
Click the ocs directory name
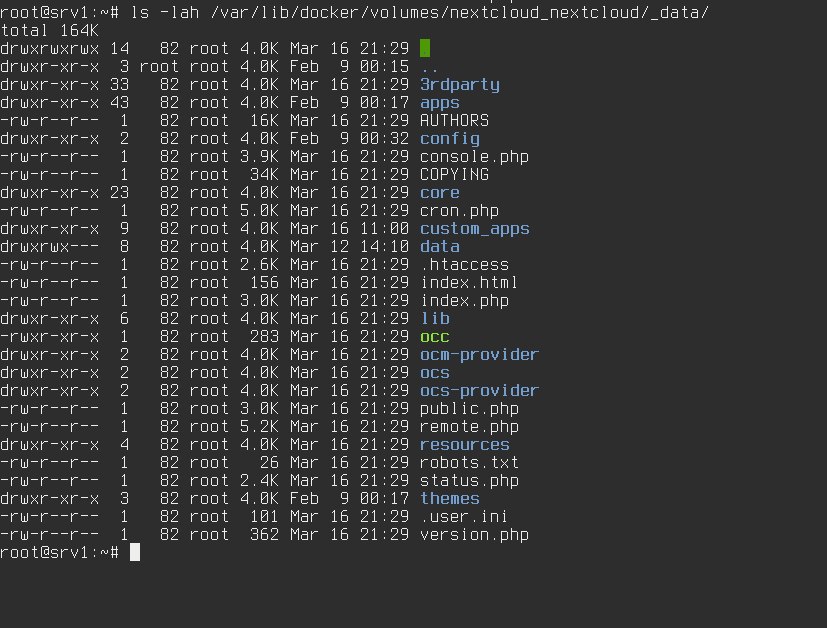435,372
